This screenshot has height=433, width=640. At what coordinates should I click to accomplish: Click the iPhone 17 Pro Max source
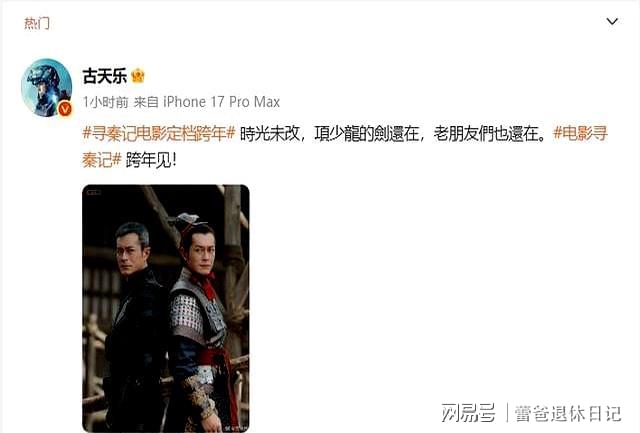pos(222,102)
